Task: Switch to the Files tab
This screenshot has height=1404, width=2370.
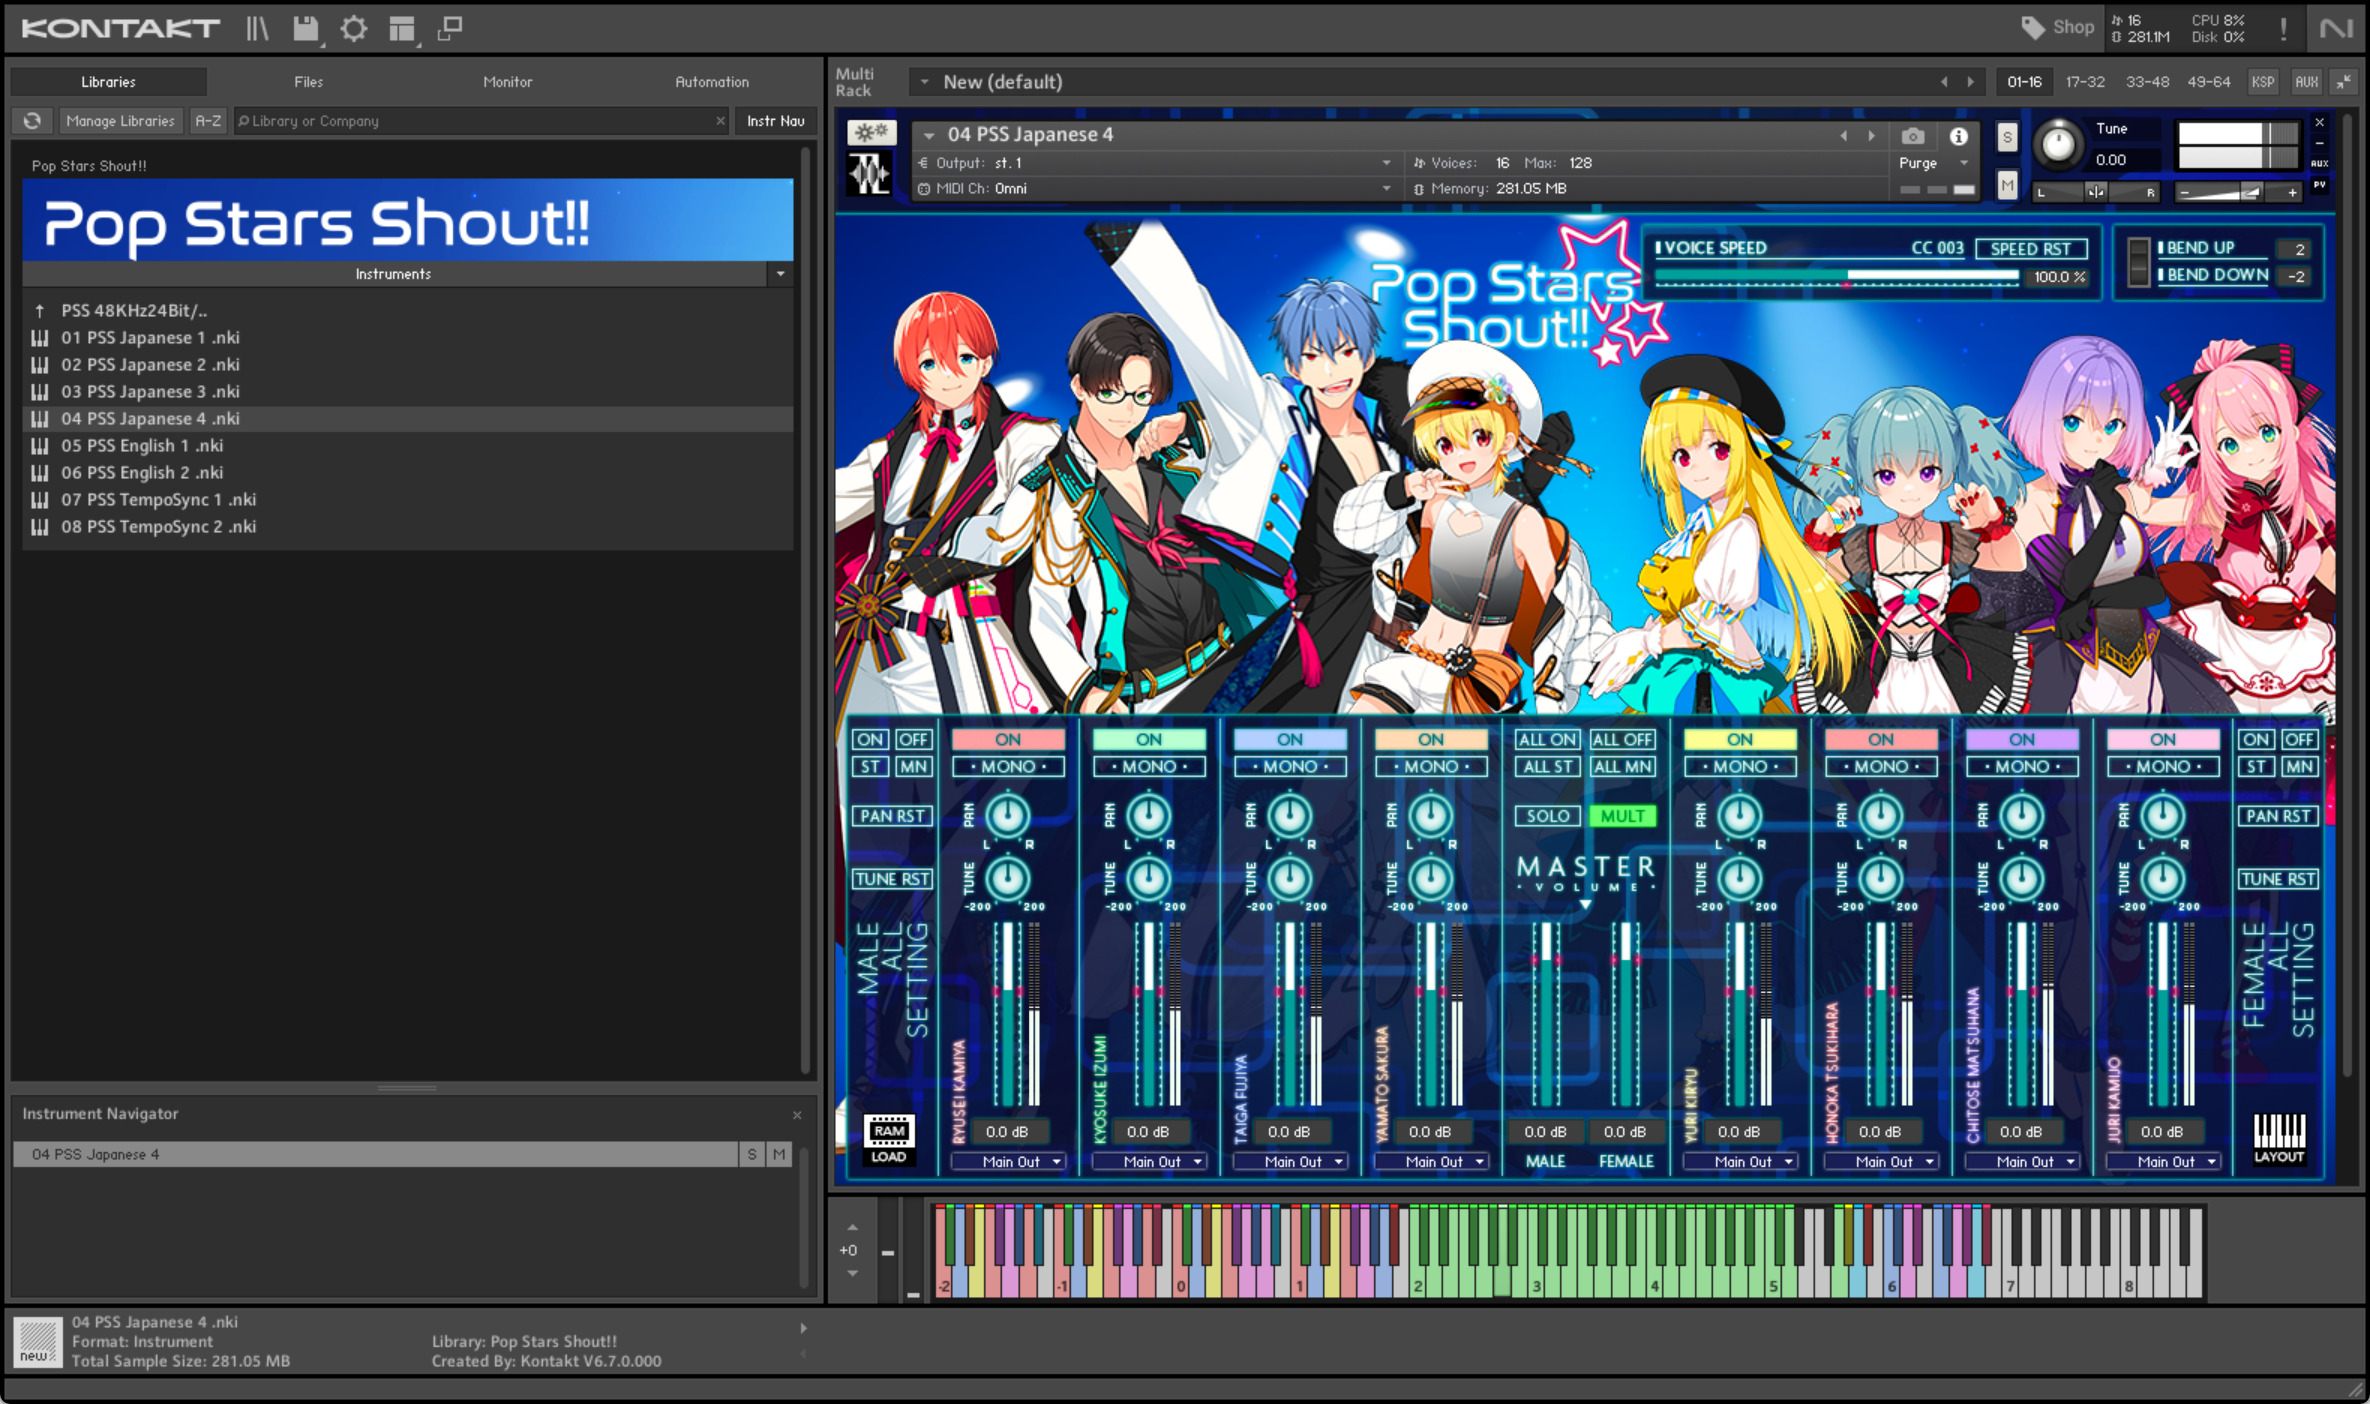Action: [x=308, y=82]
